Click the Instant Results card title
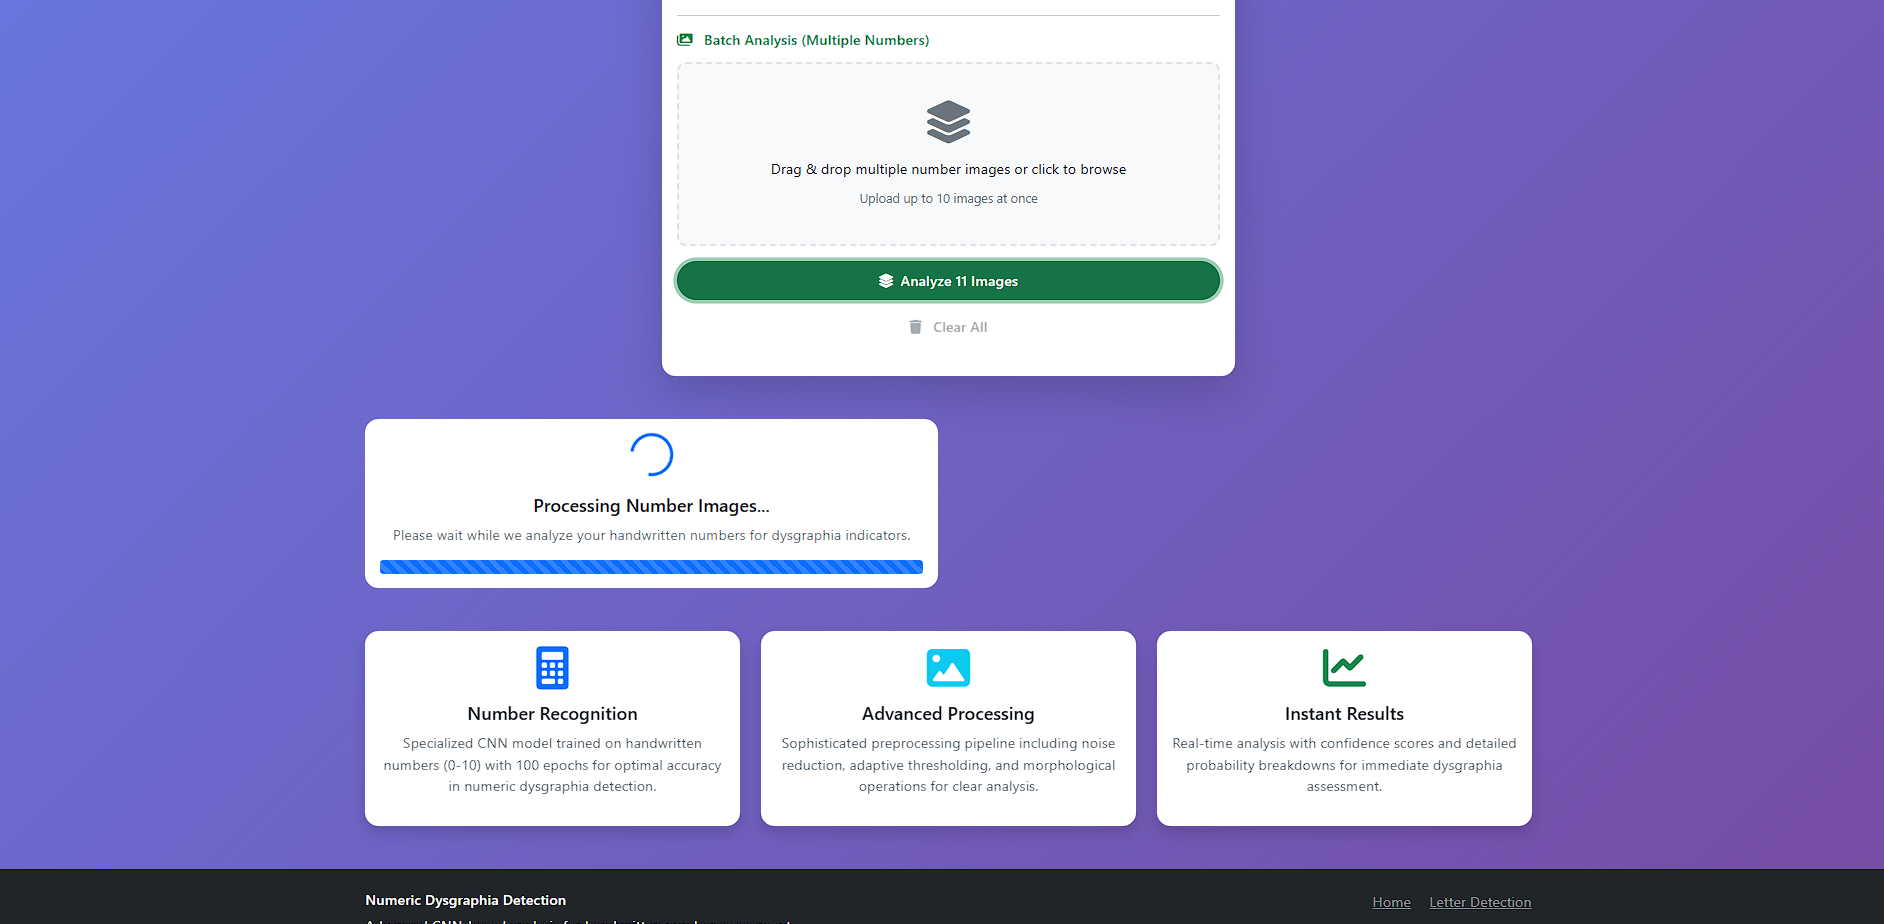This screenshot has width=1884, height=924. (1344, 714)
